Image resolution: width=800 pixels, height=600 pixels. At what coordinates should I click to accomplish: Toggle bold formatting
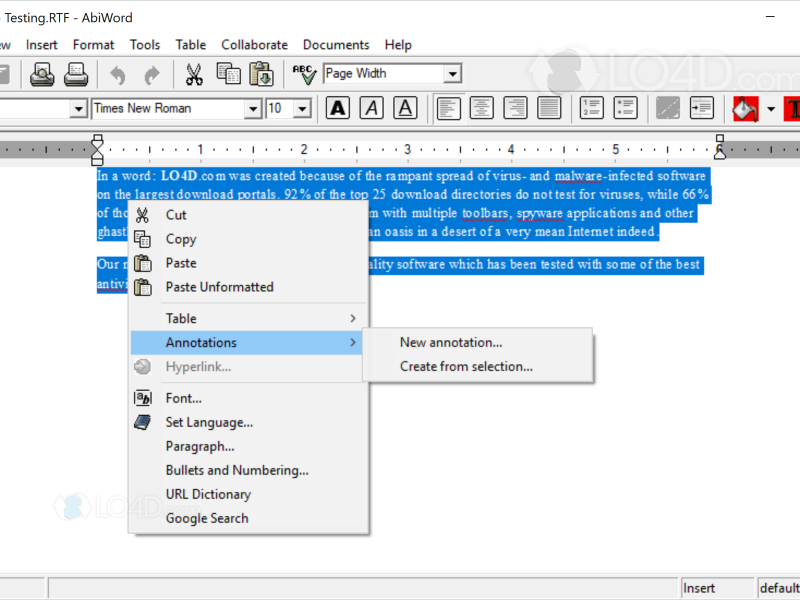click(338, 108)
